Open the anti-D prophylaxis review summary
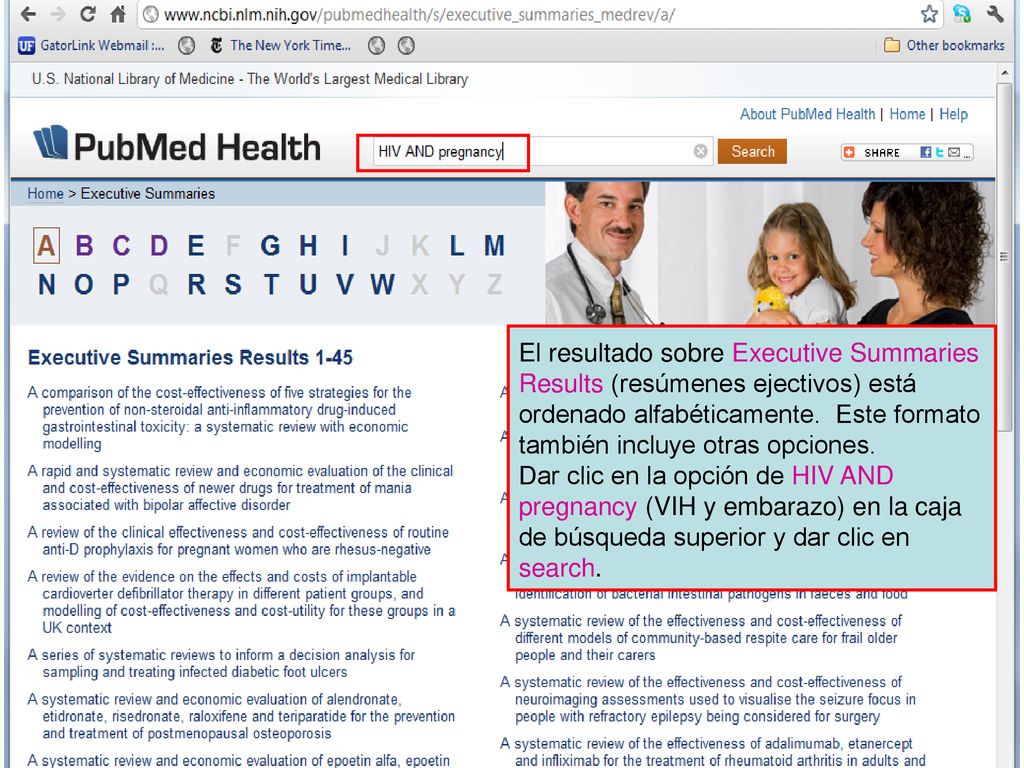 238,541
